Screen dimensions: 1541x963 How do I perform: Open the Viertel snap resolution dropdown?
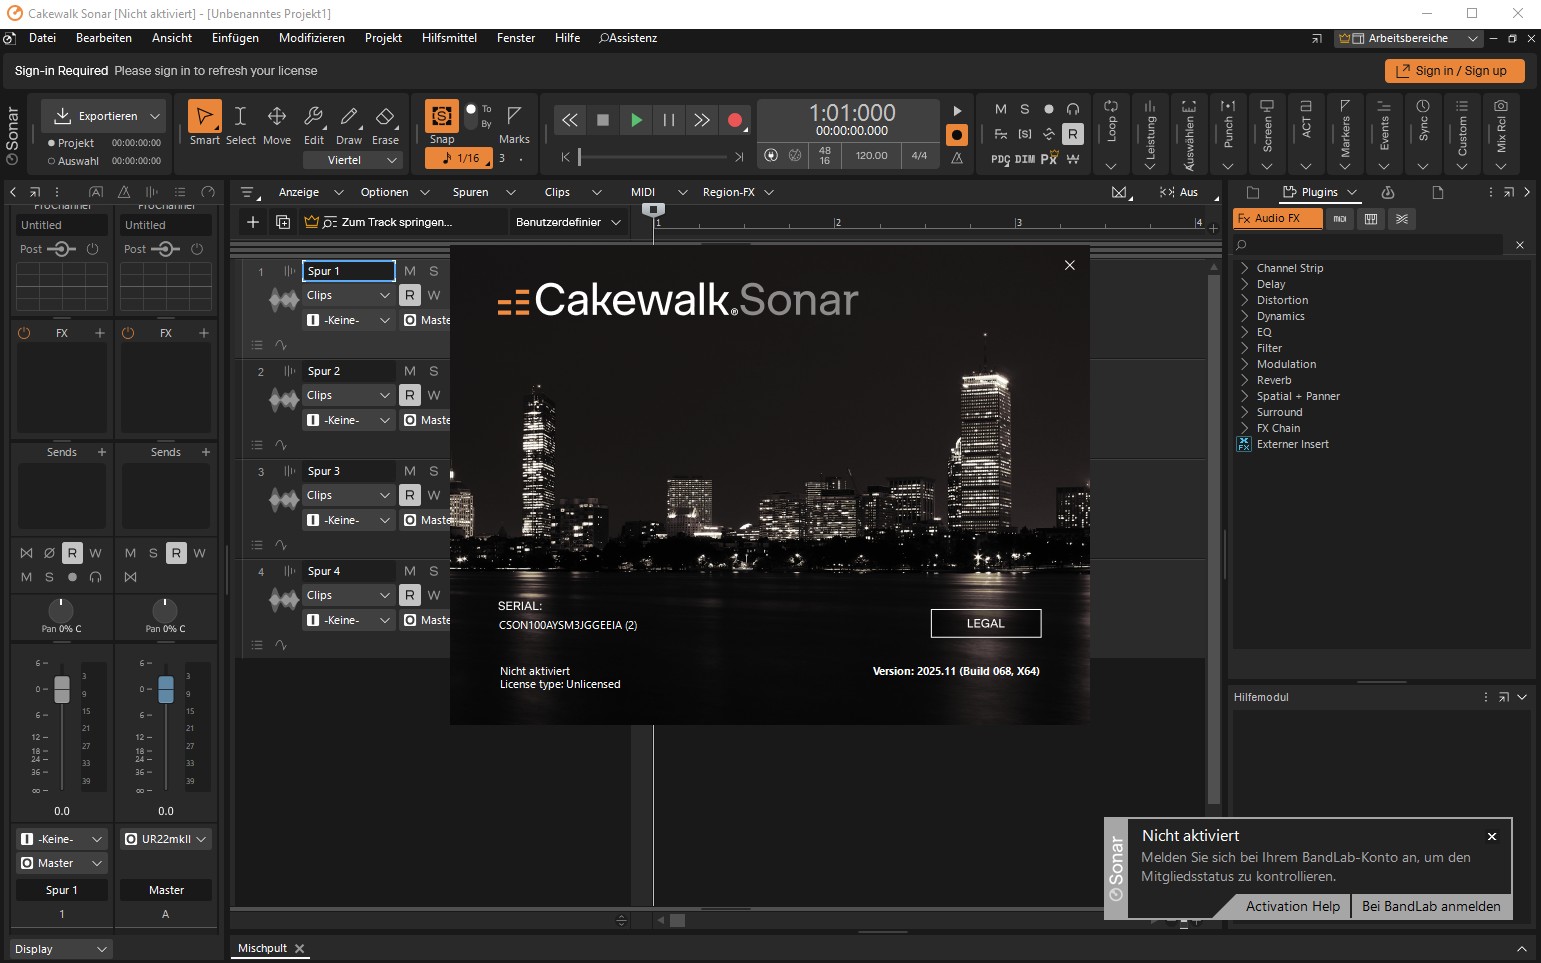(x=364, y=160)
